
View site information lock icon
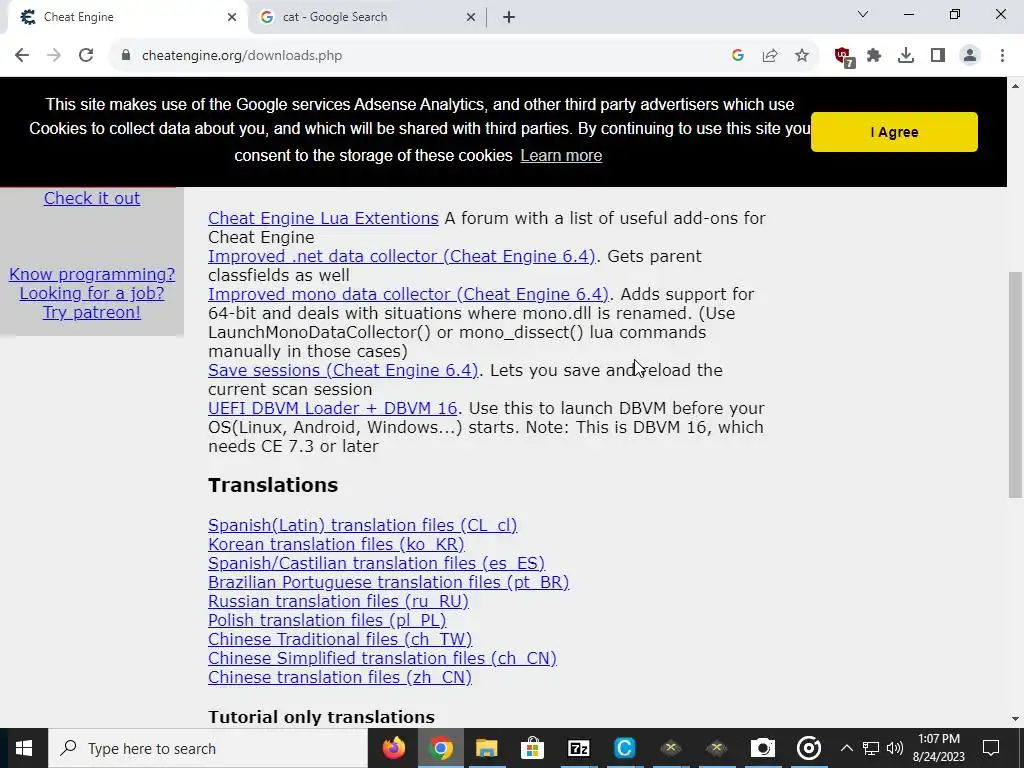pyautogui.click(x=126, y=56)
